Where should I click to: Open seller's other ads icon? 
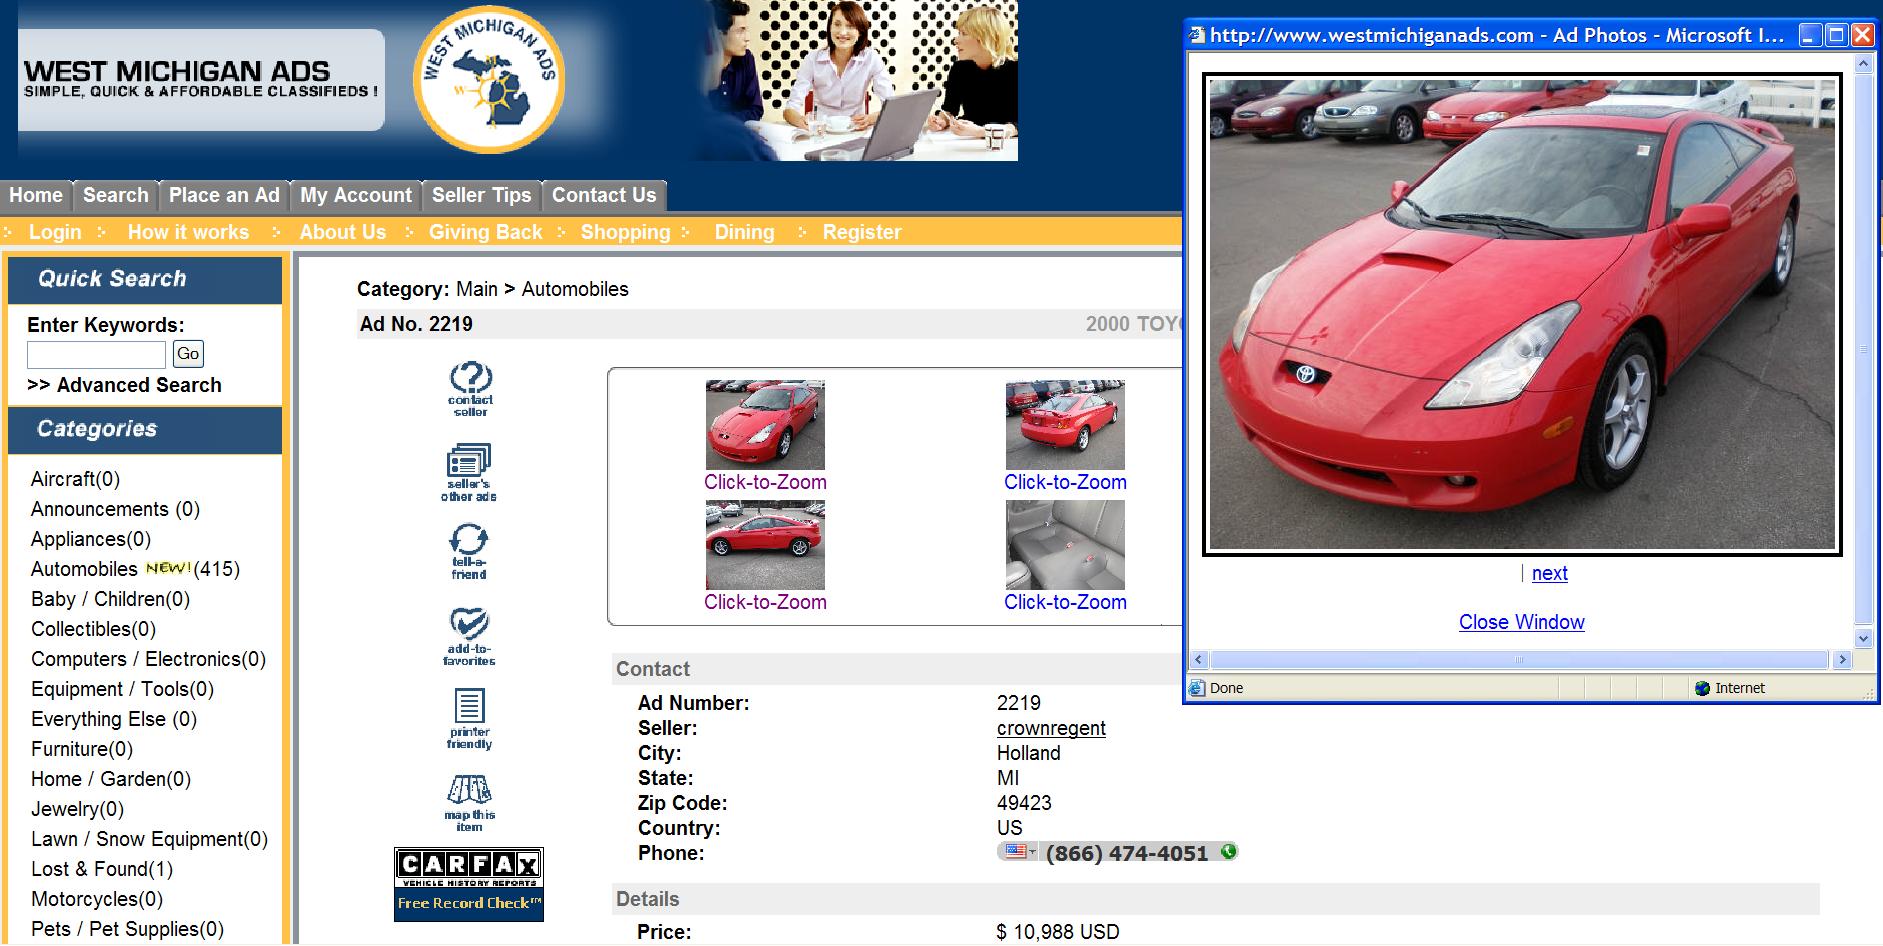point(469,472)
